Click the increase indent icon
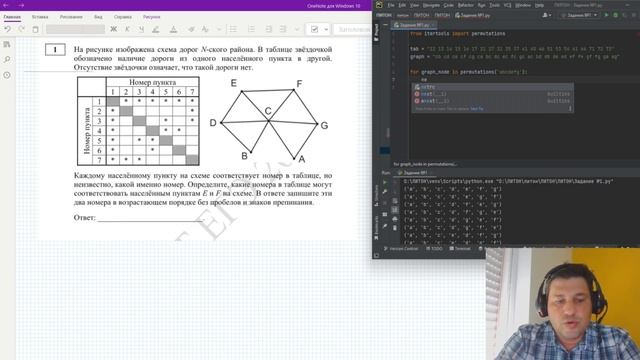Viewport: 640px width, 360px height. [283, 29]
